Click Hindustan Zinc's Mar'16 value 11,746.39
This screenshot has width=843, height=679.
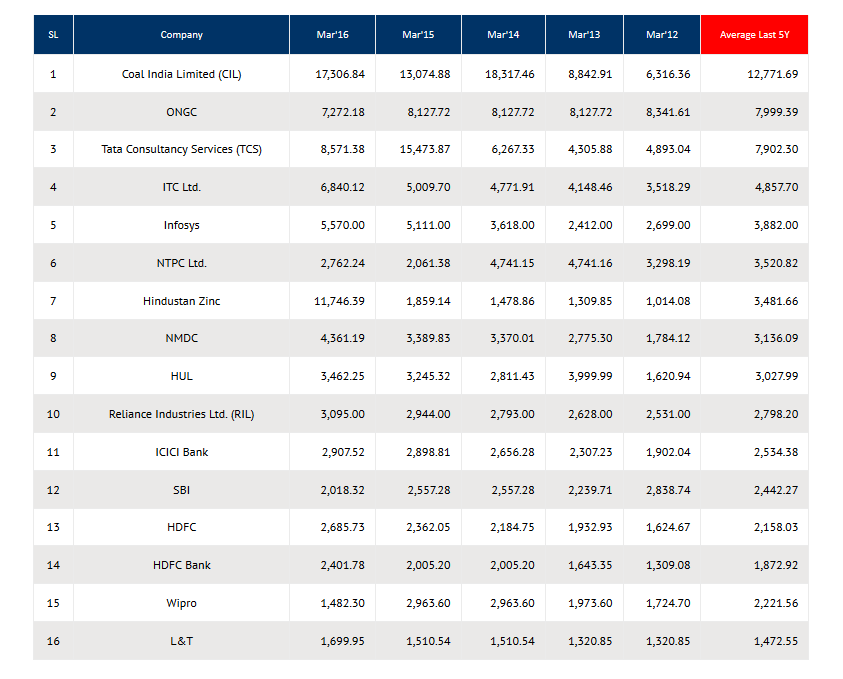coord(339,301)
